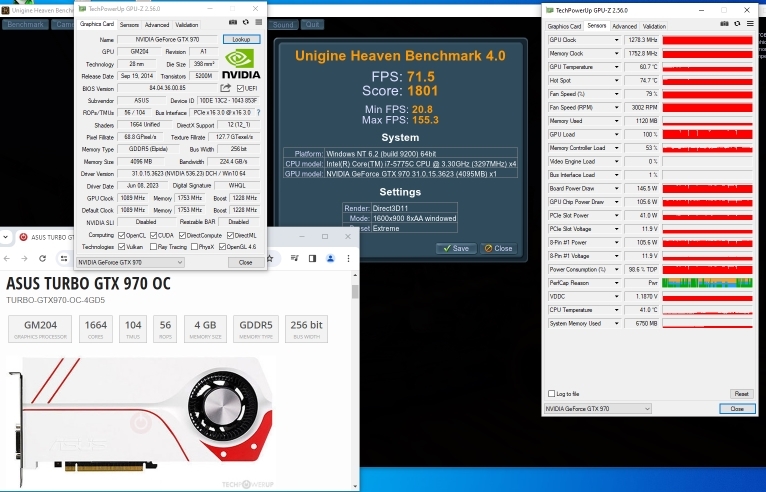Enable the Ray Tracing checkbox
The image size is (766, 492).
(153, 247)
